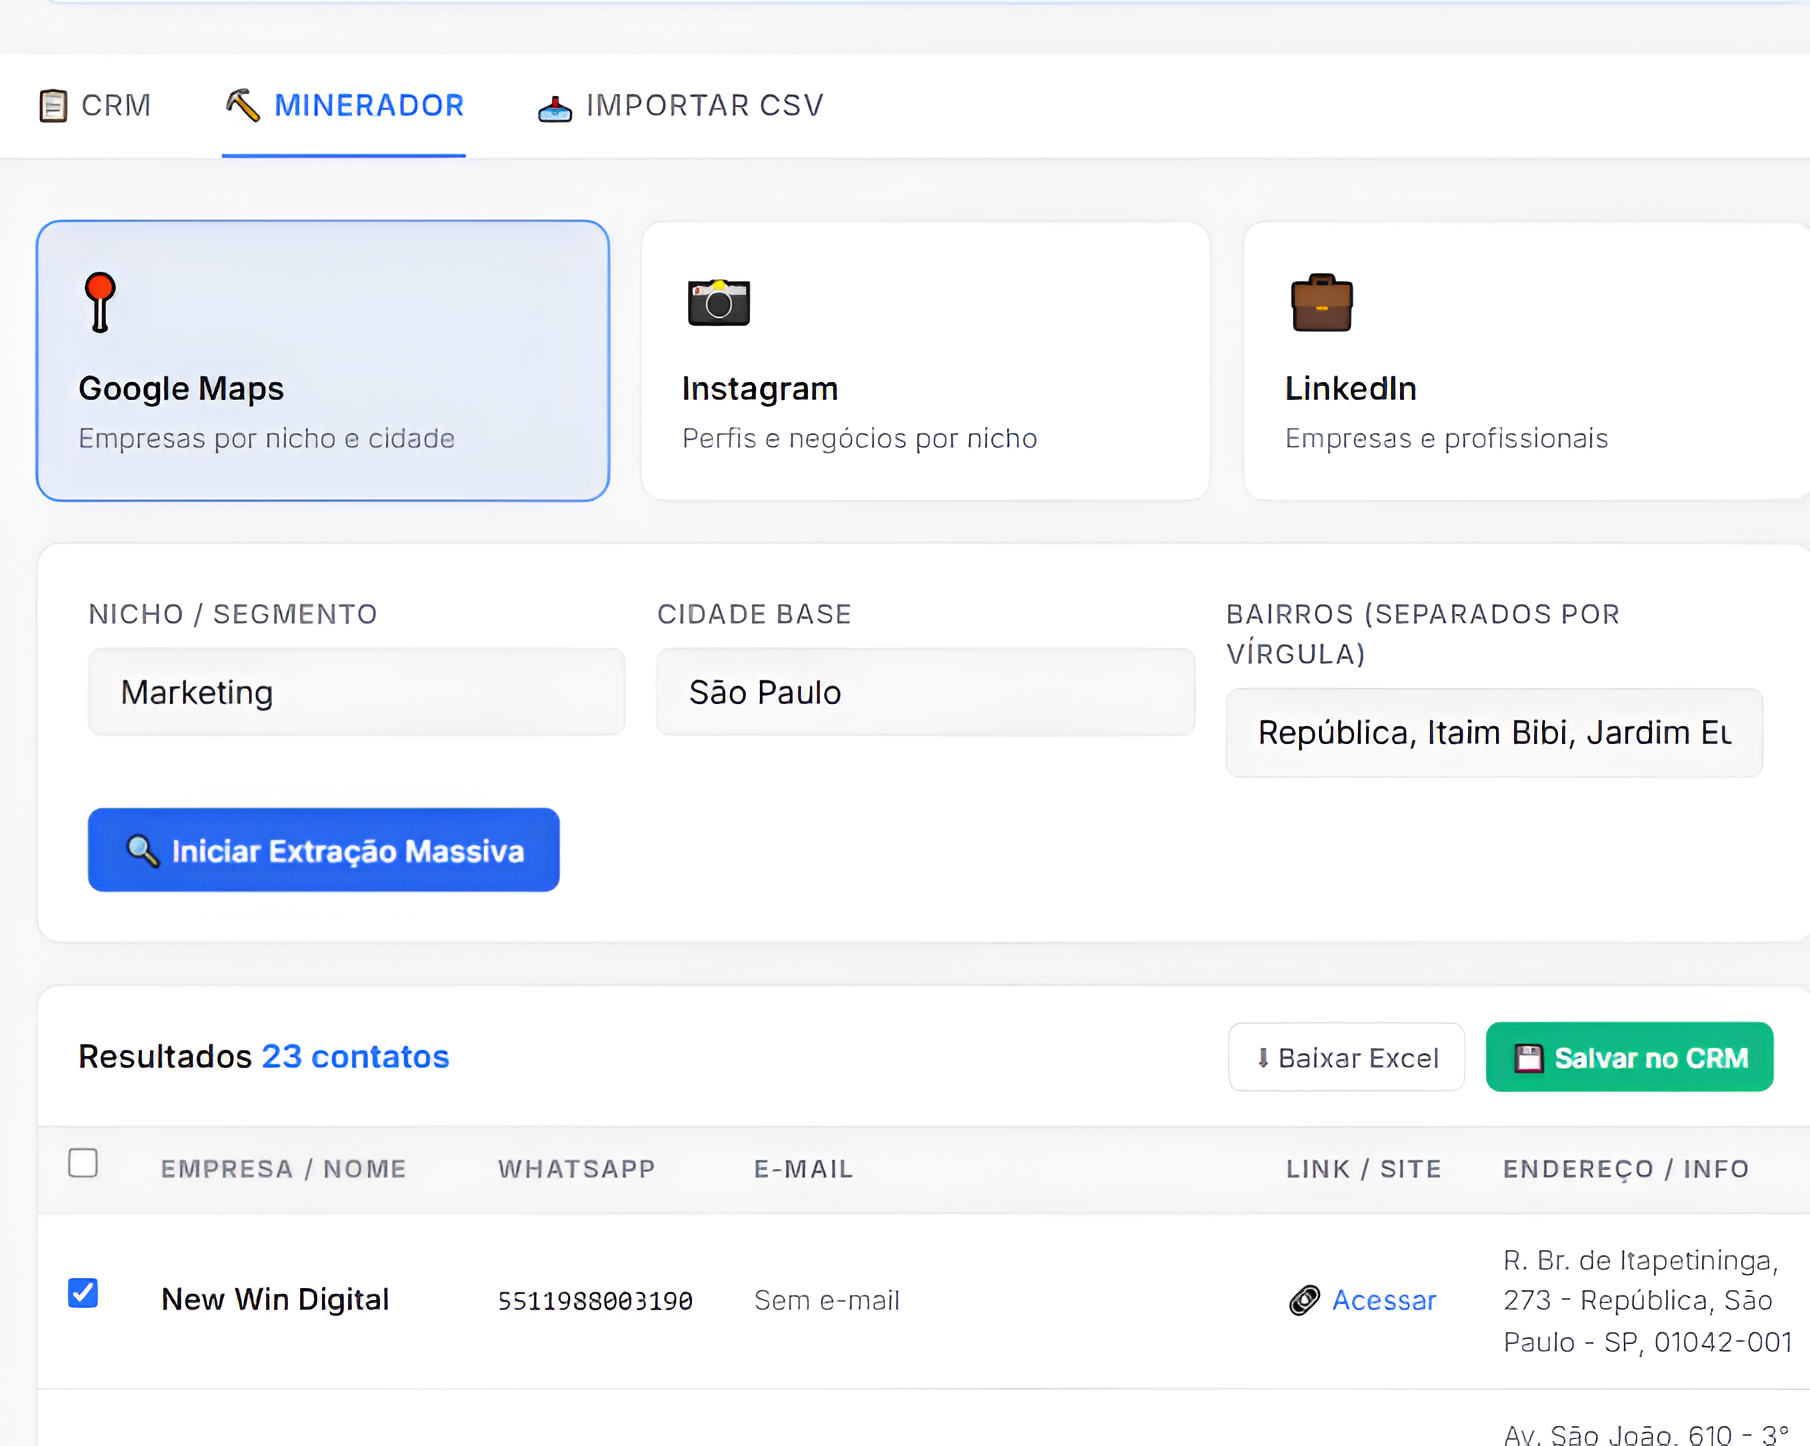Open Acessar link for New Win Digital
The height and width of the screenshot is (1446, 1810).
(1385, 1299)
